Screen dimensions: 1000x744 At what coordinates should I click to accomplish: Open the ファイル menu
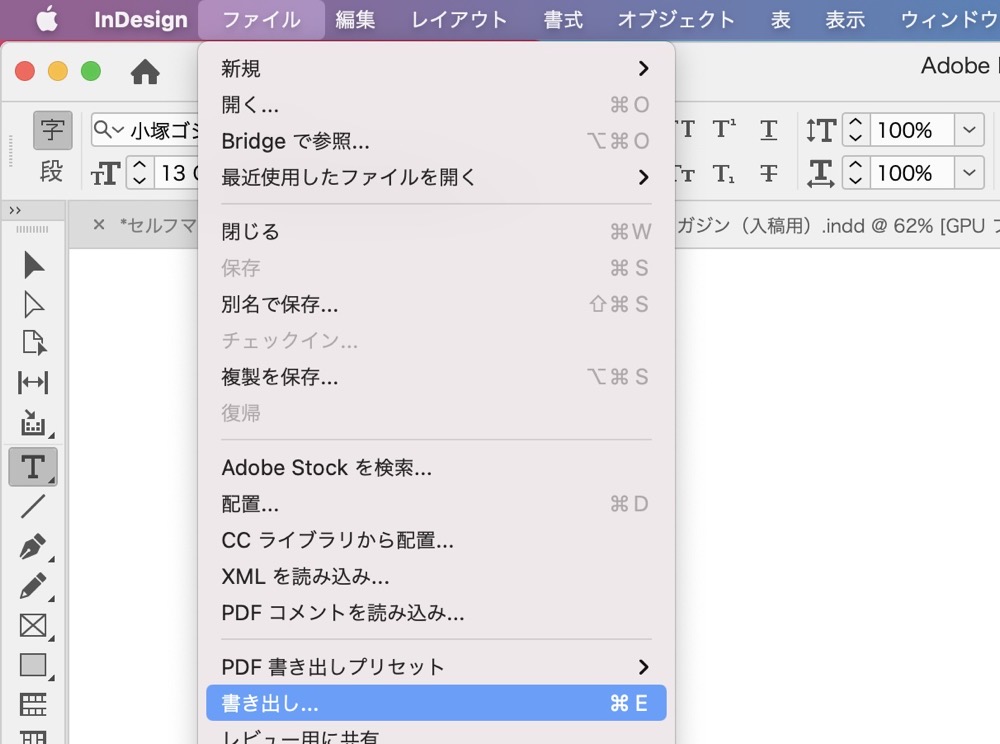click(x=261, y=20)
